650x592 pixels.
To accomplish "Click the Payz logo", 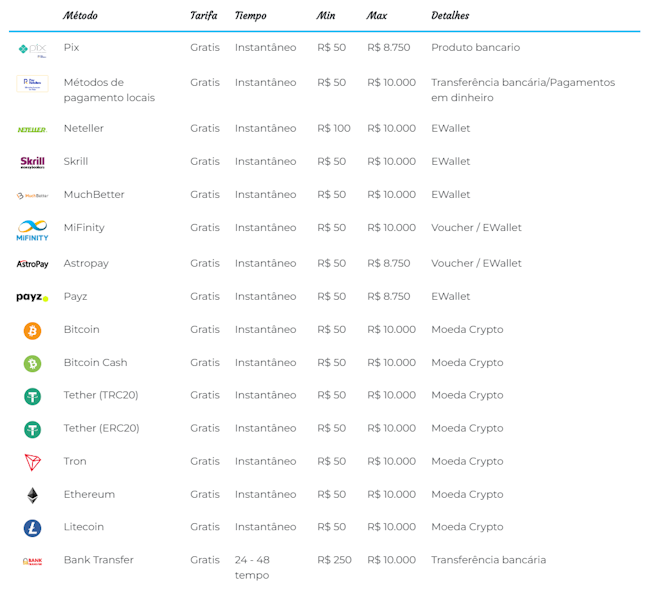I will tap(32, 297).
